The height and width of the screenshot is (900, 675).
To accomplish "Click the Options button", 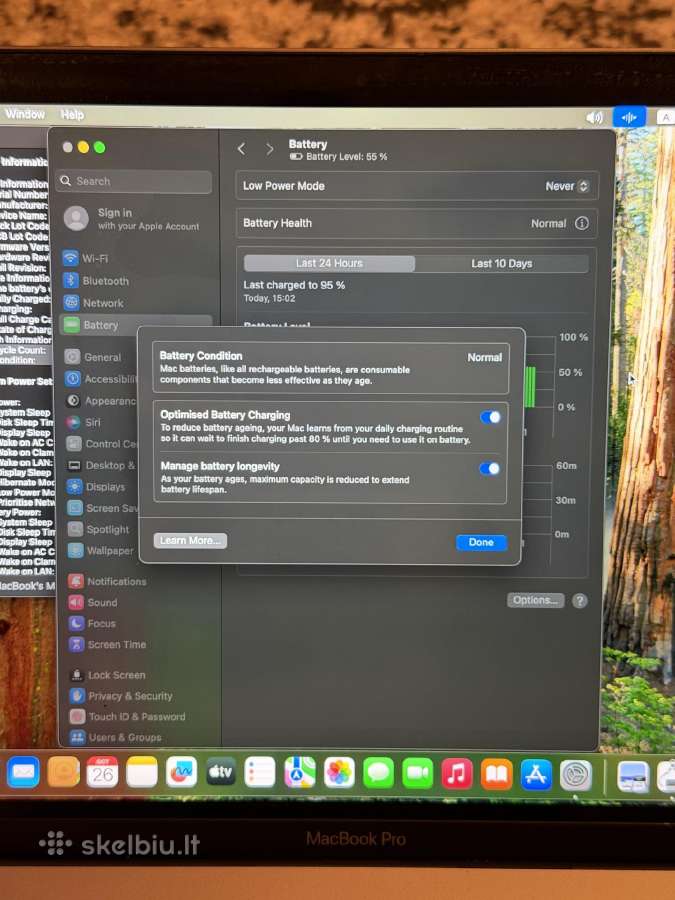I will tap(536, 600).
